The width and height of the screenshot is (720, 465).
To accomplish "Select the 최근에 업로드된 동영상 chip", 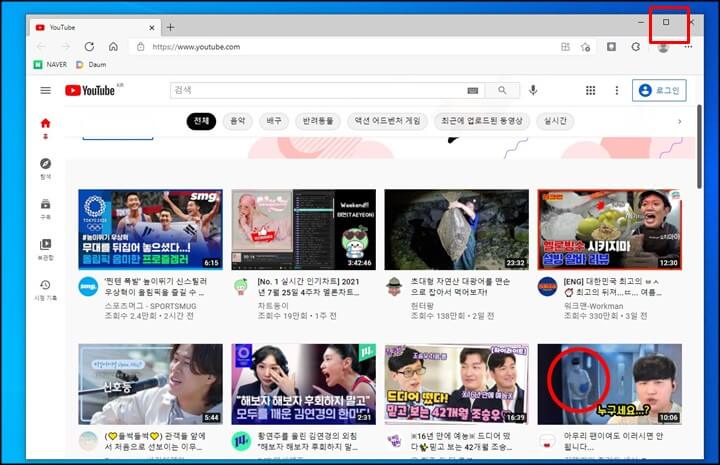I will (x=482, y=121).
